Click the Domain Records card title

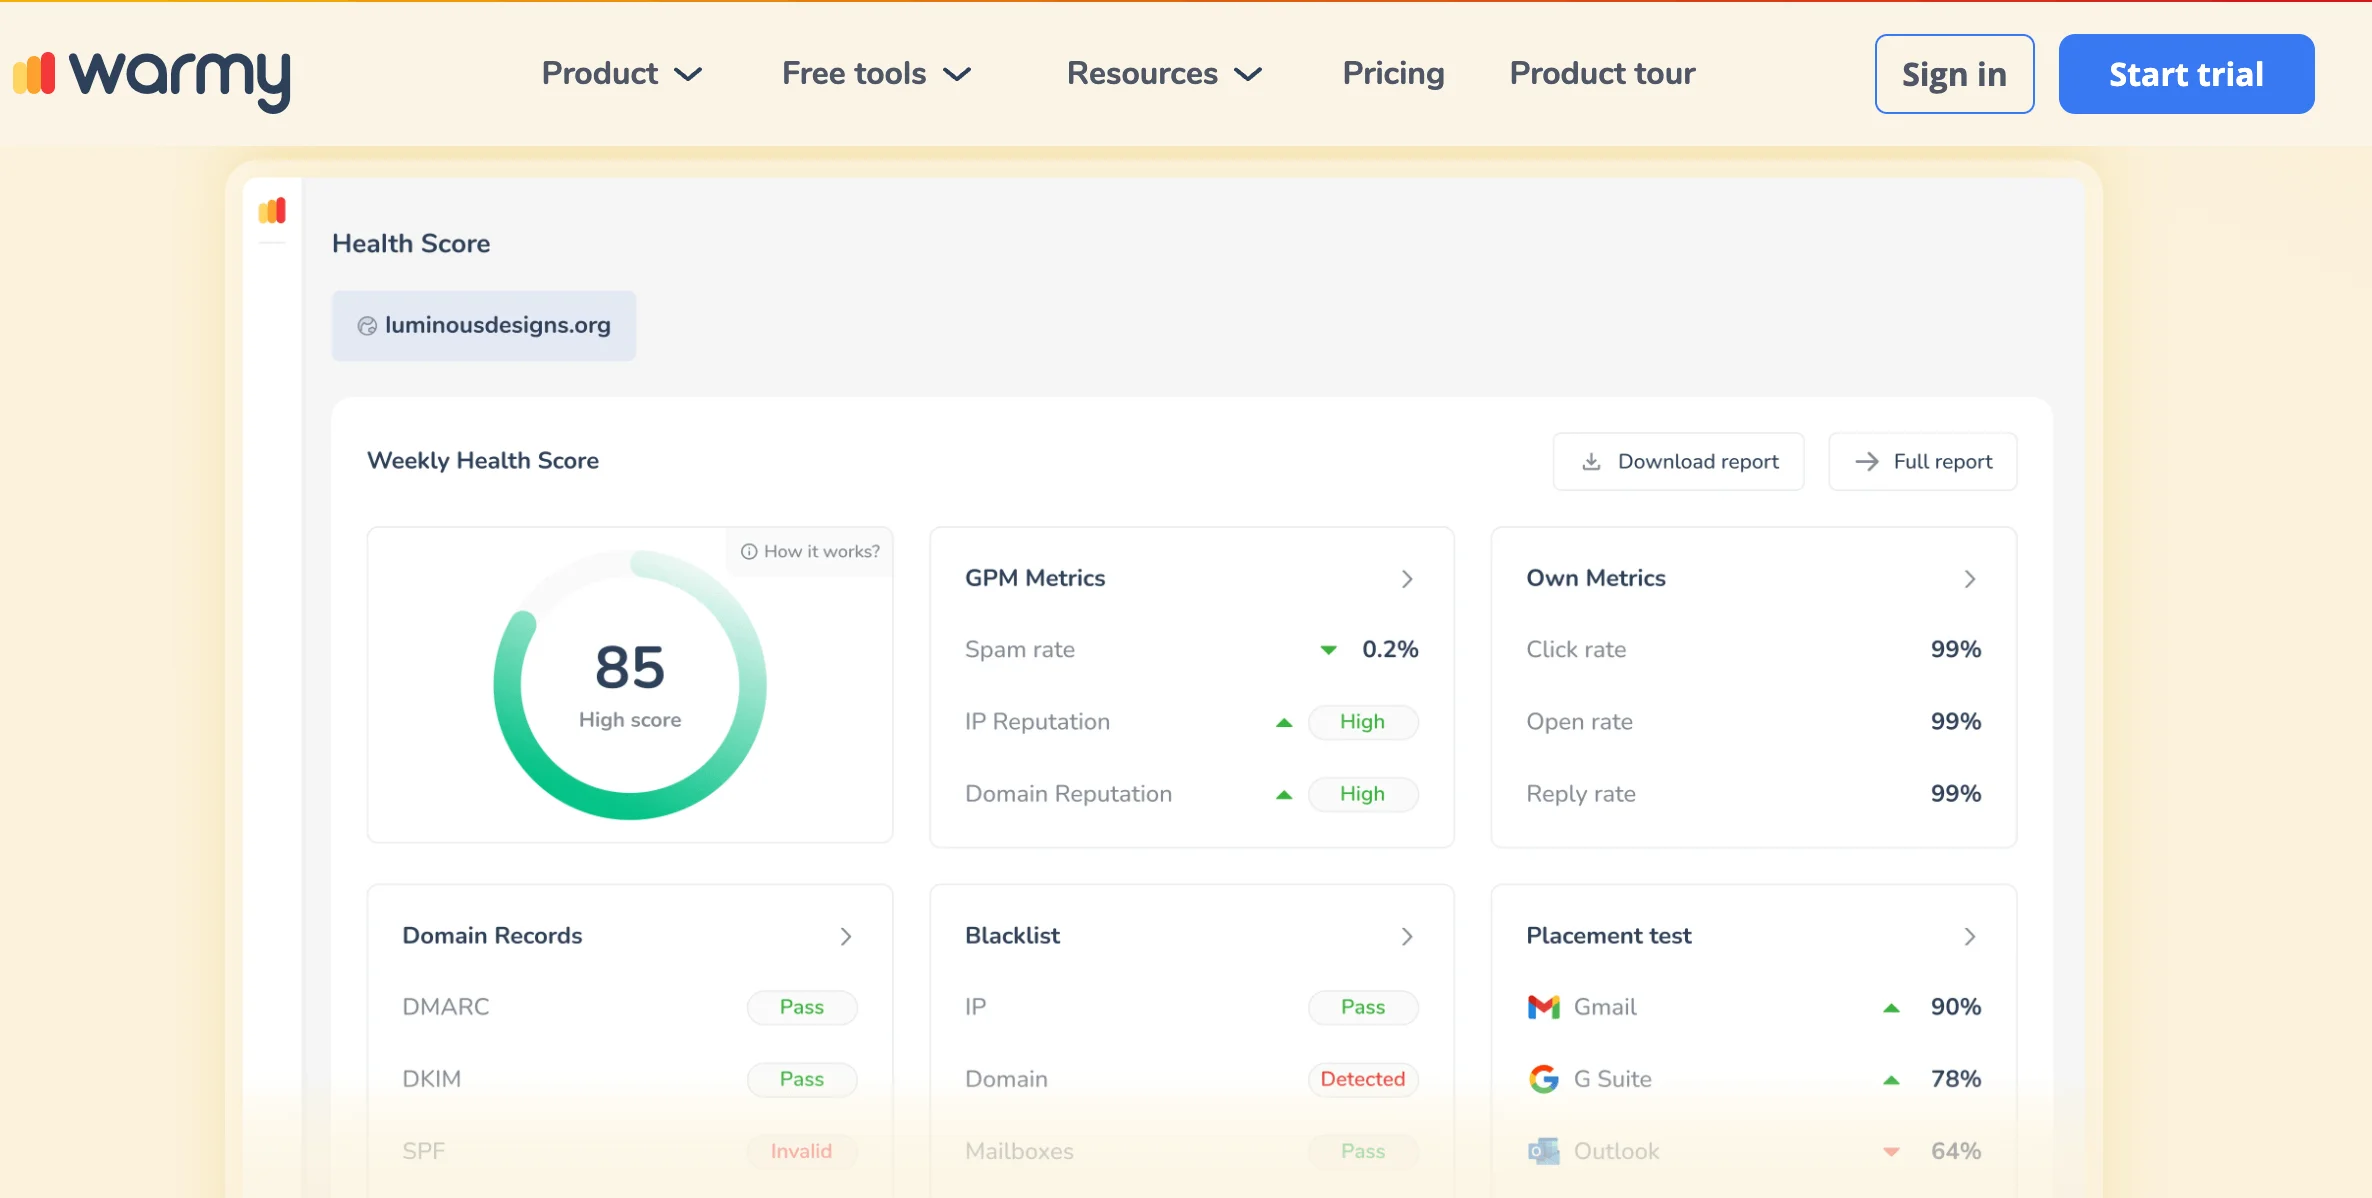(492, 936)
